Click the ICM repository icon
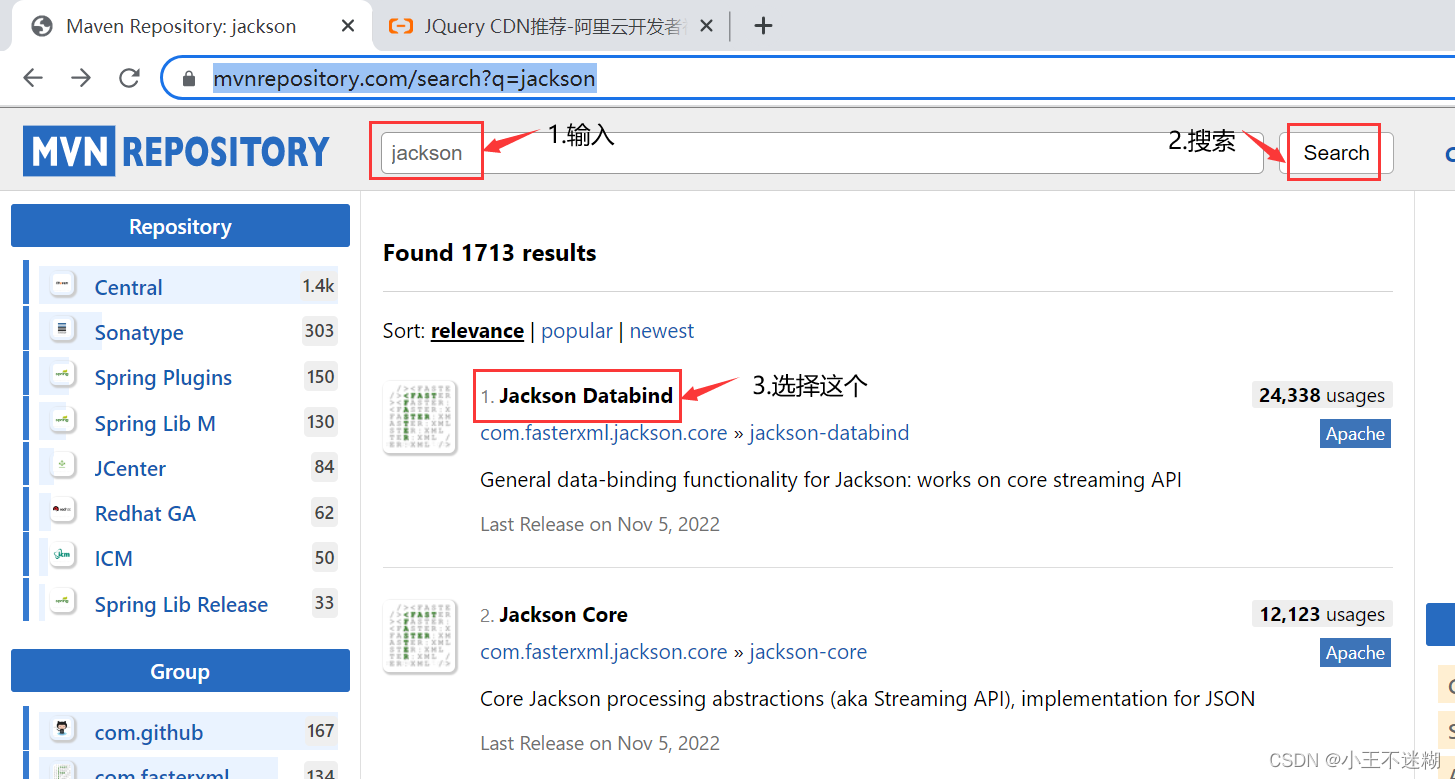Image resolution: width=1455 pixels, height=779 pixels. [x=63, y=556]
